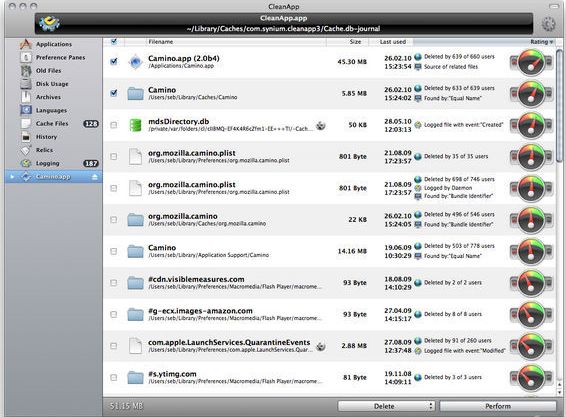Open the Delete action dropdown
This screenshot has width=566, height=417.
[386, 406]
